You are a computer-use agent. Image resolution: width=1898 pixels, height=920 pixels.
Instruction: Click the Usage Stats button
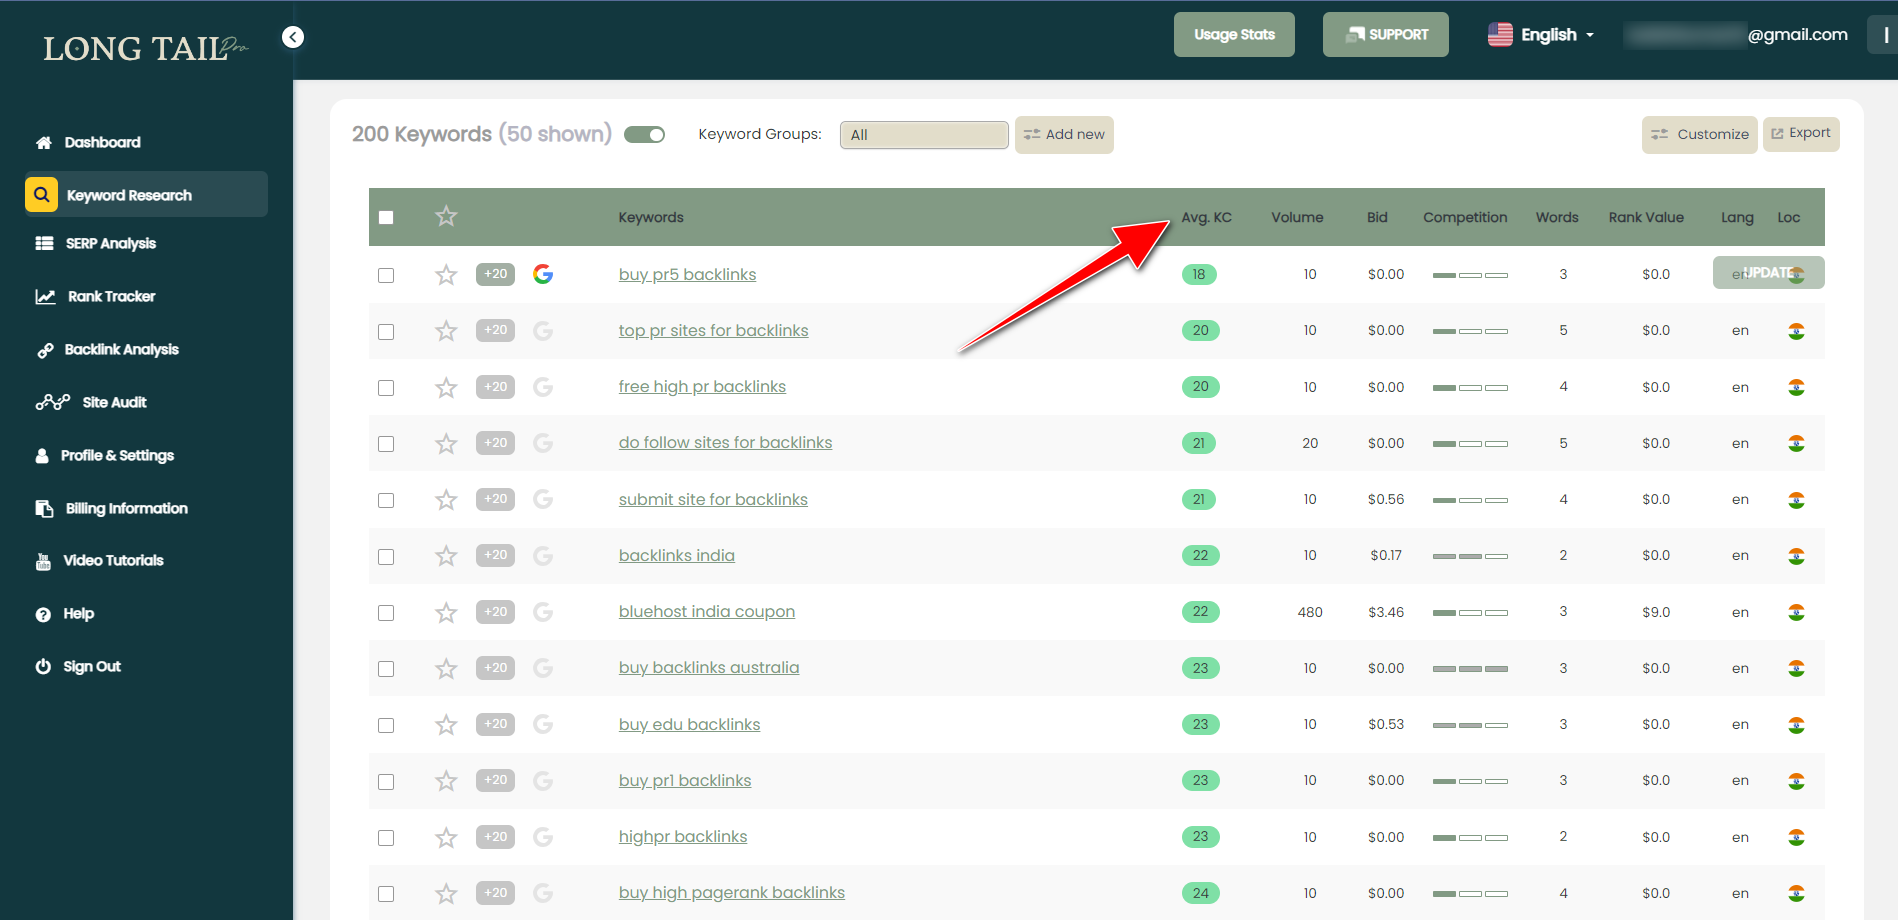(x=1234, y=35)
